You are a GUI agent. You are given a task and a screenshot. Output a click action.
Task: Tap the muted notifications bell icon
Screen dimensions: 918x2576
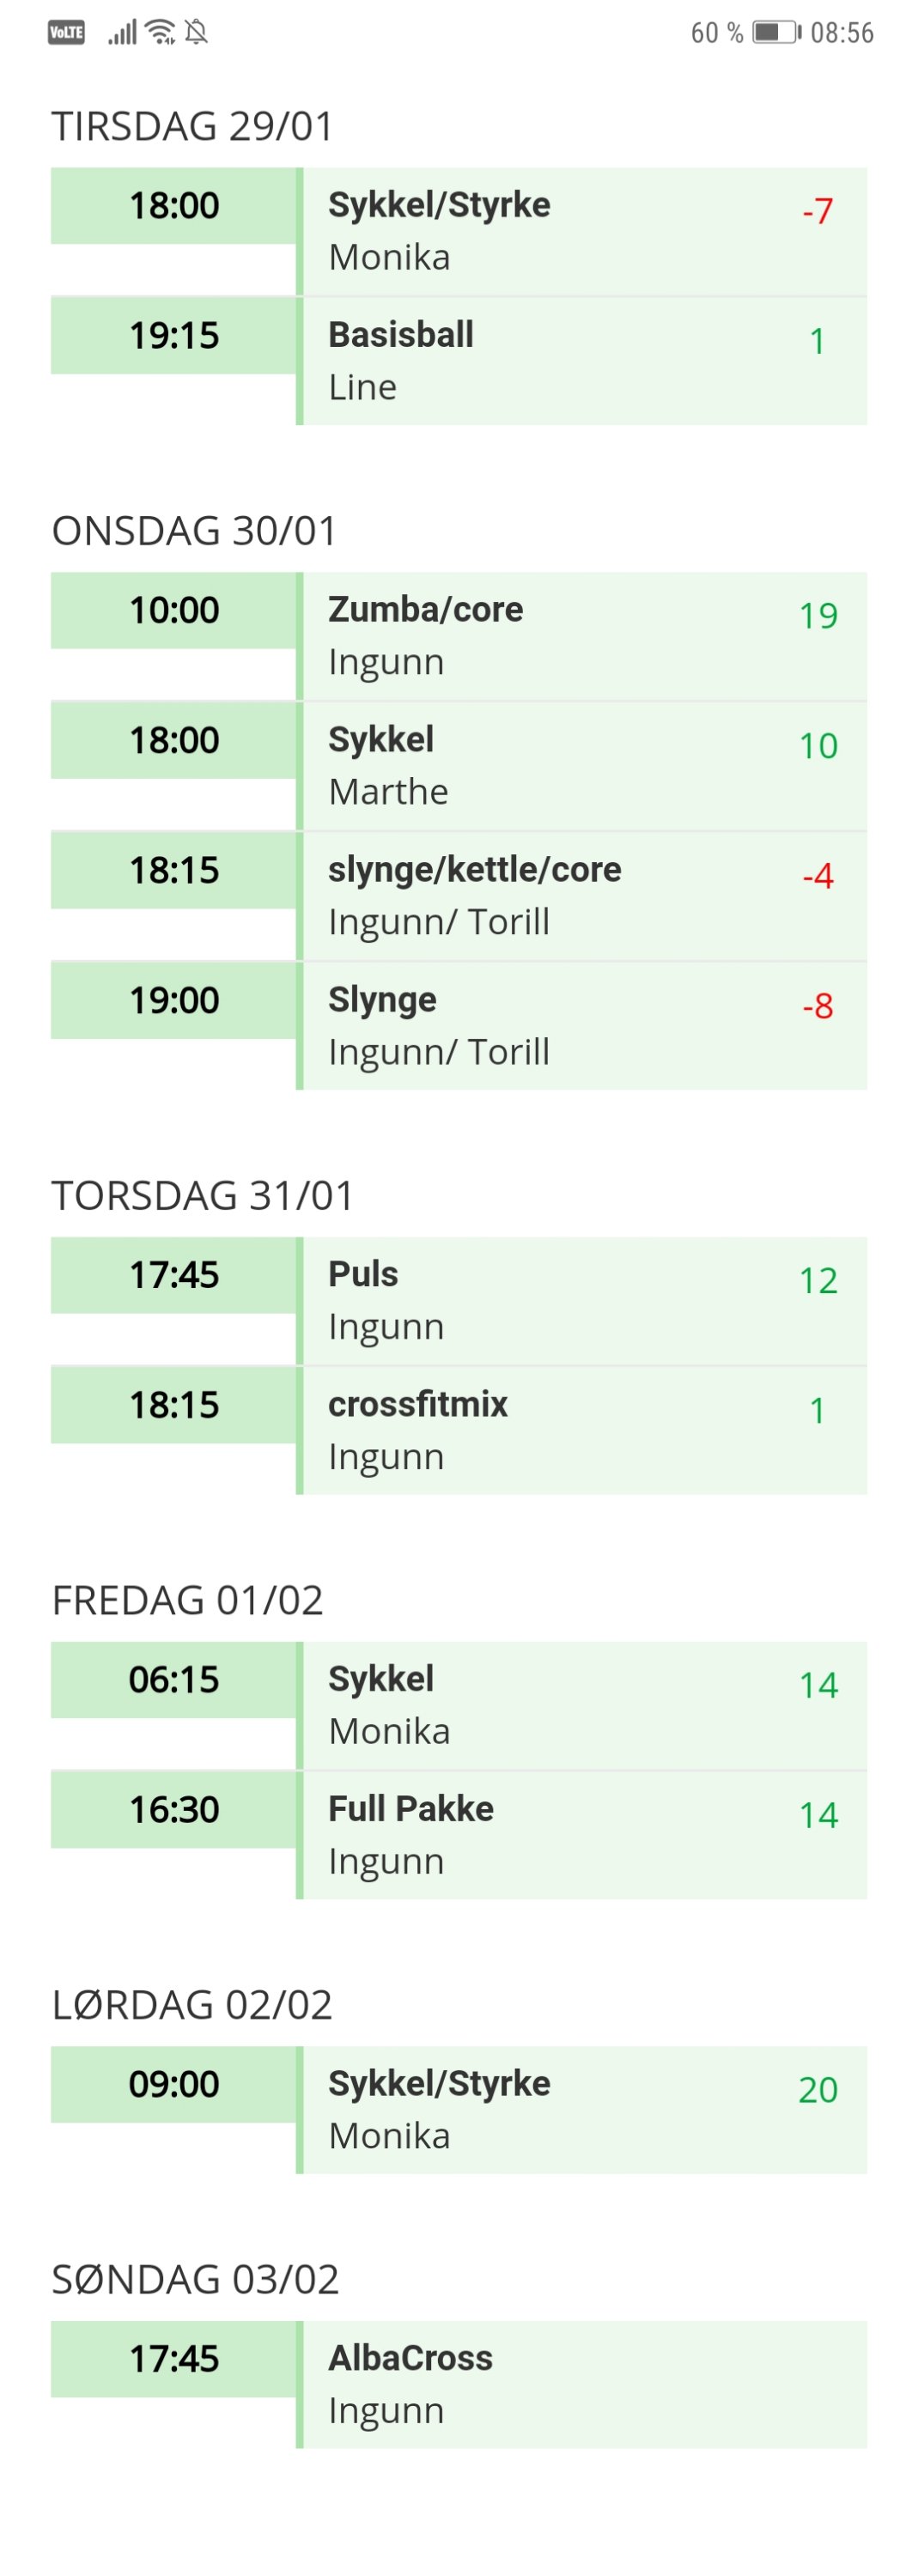pos(197,33)
